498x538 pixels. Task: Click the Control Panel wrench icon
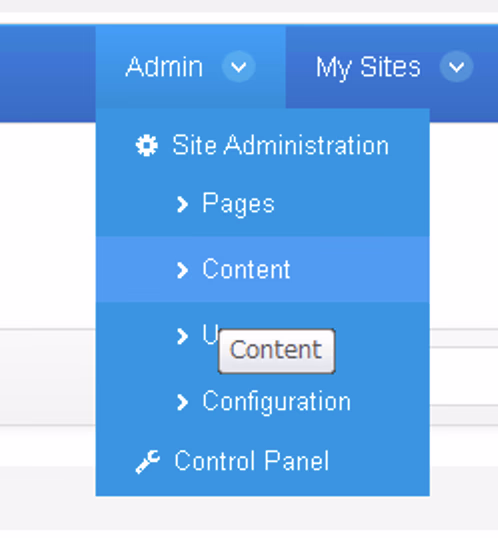[x=148, y=462]
